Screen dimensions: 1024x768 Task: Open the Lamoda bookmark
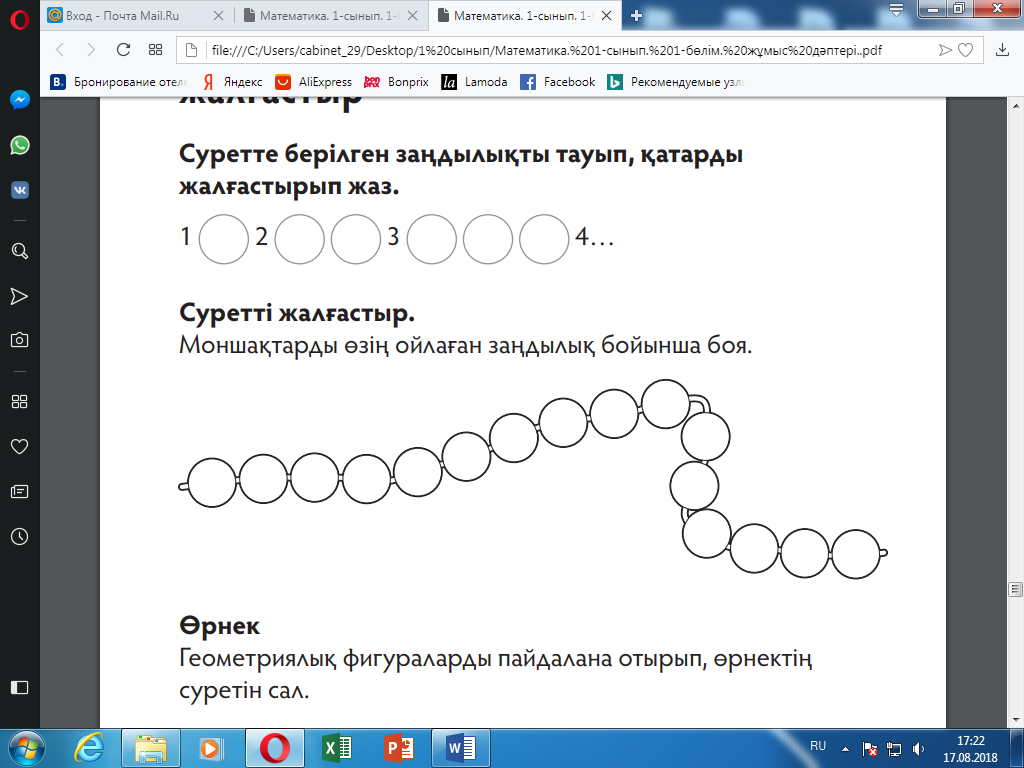(475, 82)
